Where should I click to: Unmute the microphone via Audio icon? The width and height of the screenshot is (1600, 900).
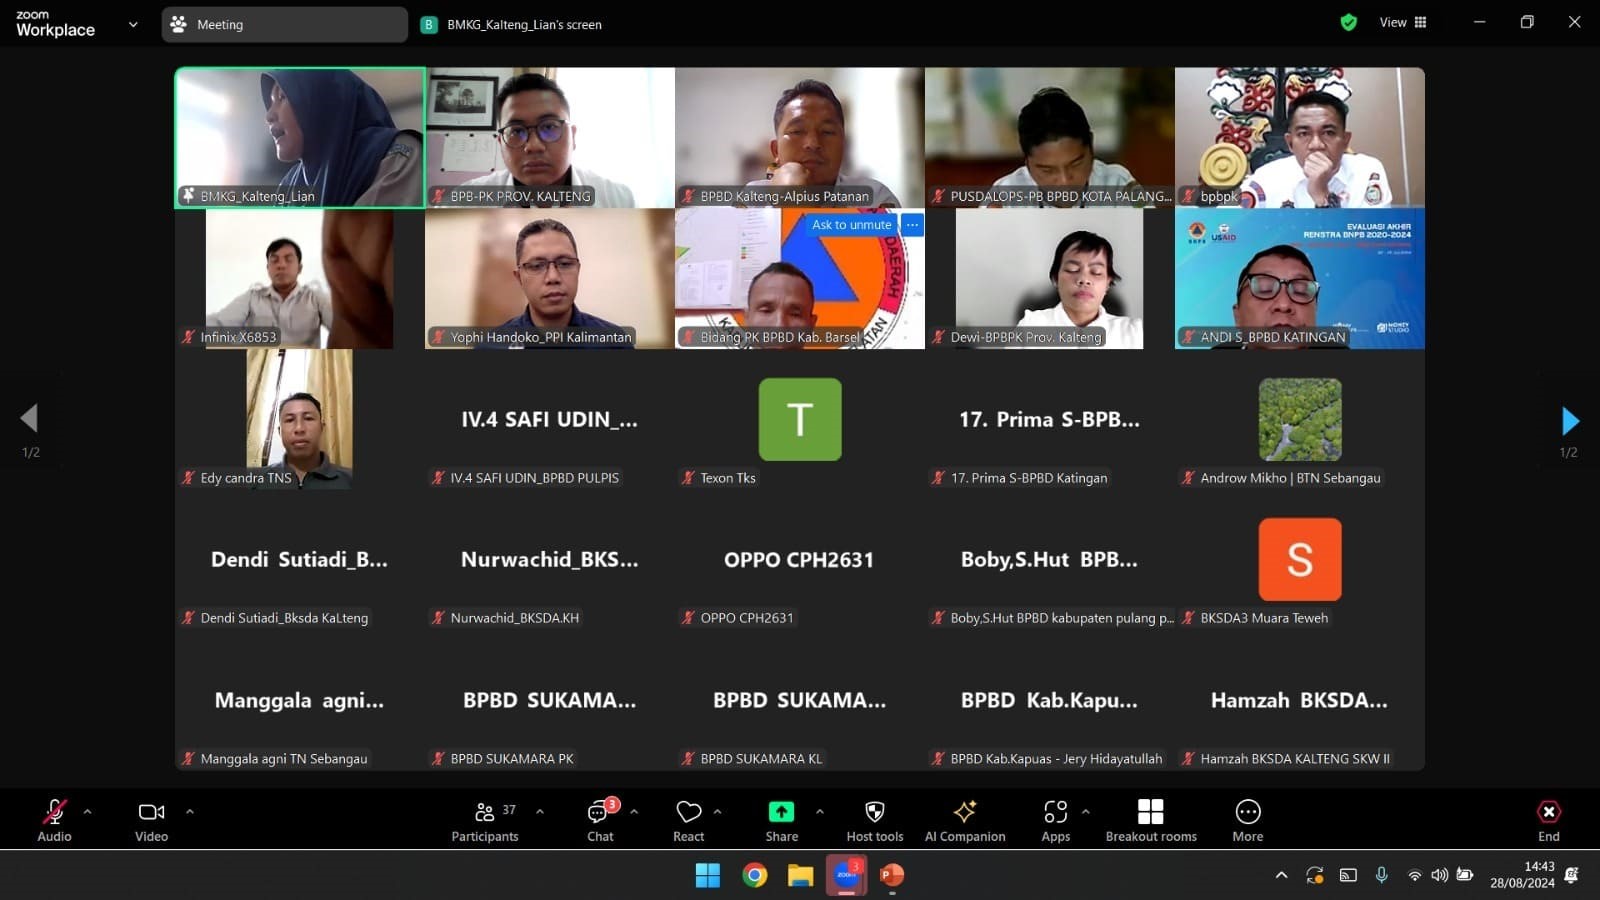(x=53, y=811)
